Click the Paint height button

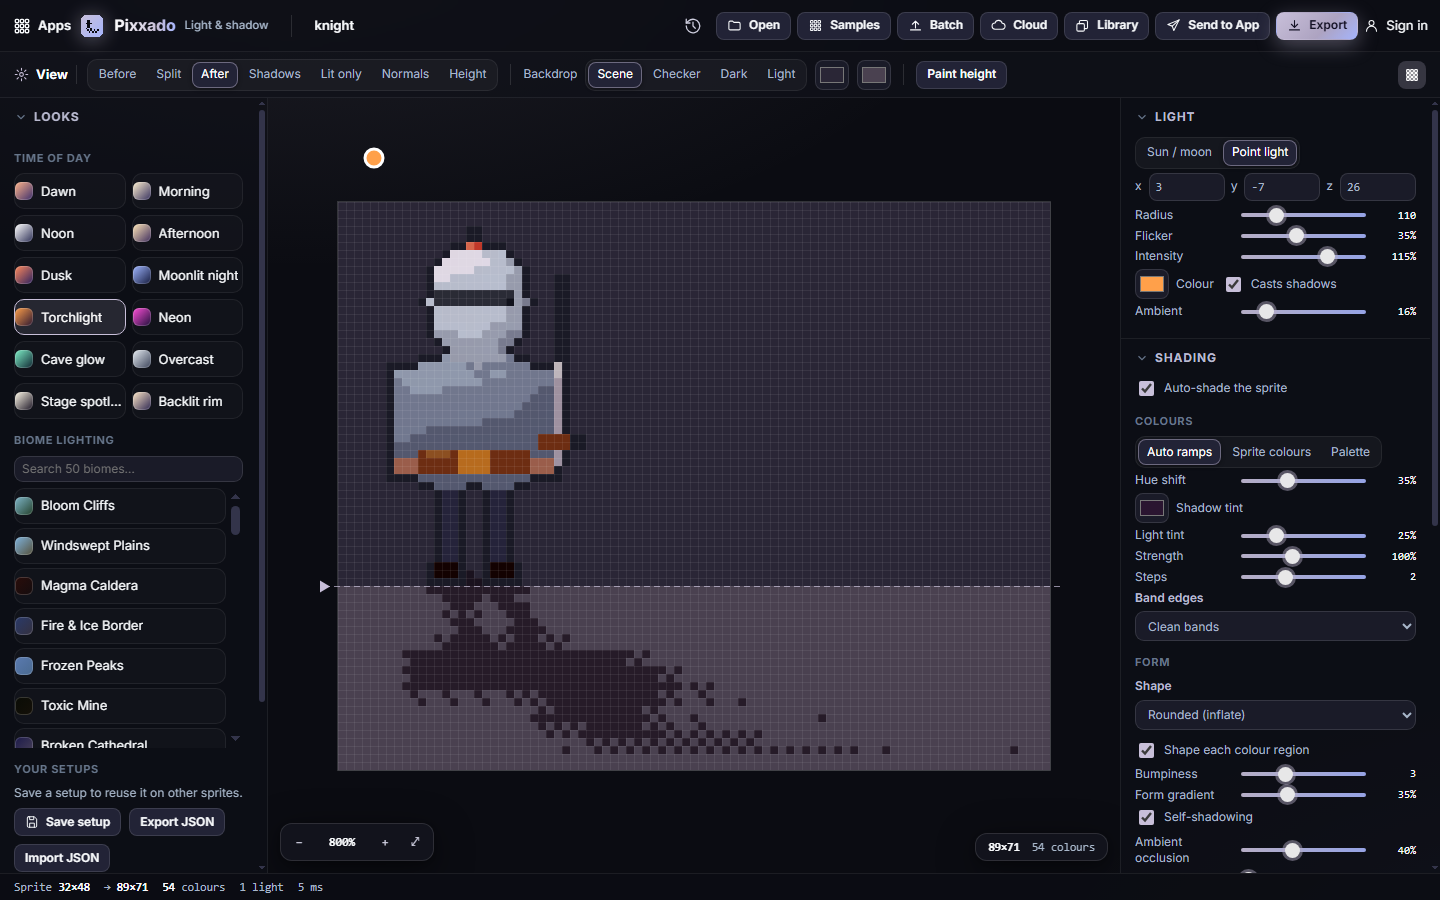click(x=961, y=74)
